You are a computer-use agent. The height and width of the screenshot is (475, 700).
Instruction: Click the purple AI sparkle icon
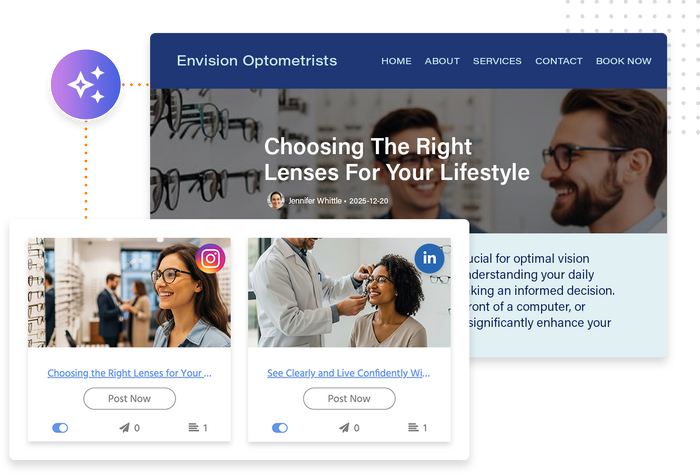pos(86,84)
